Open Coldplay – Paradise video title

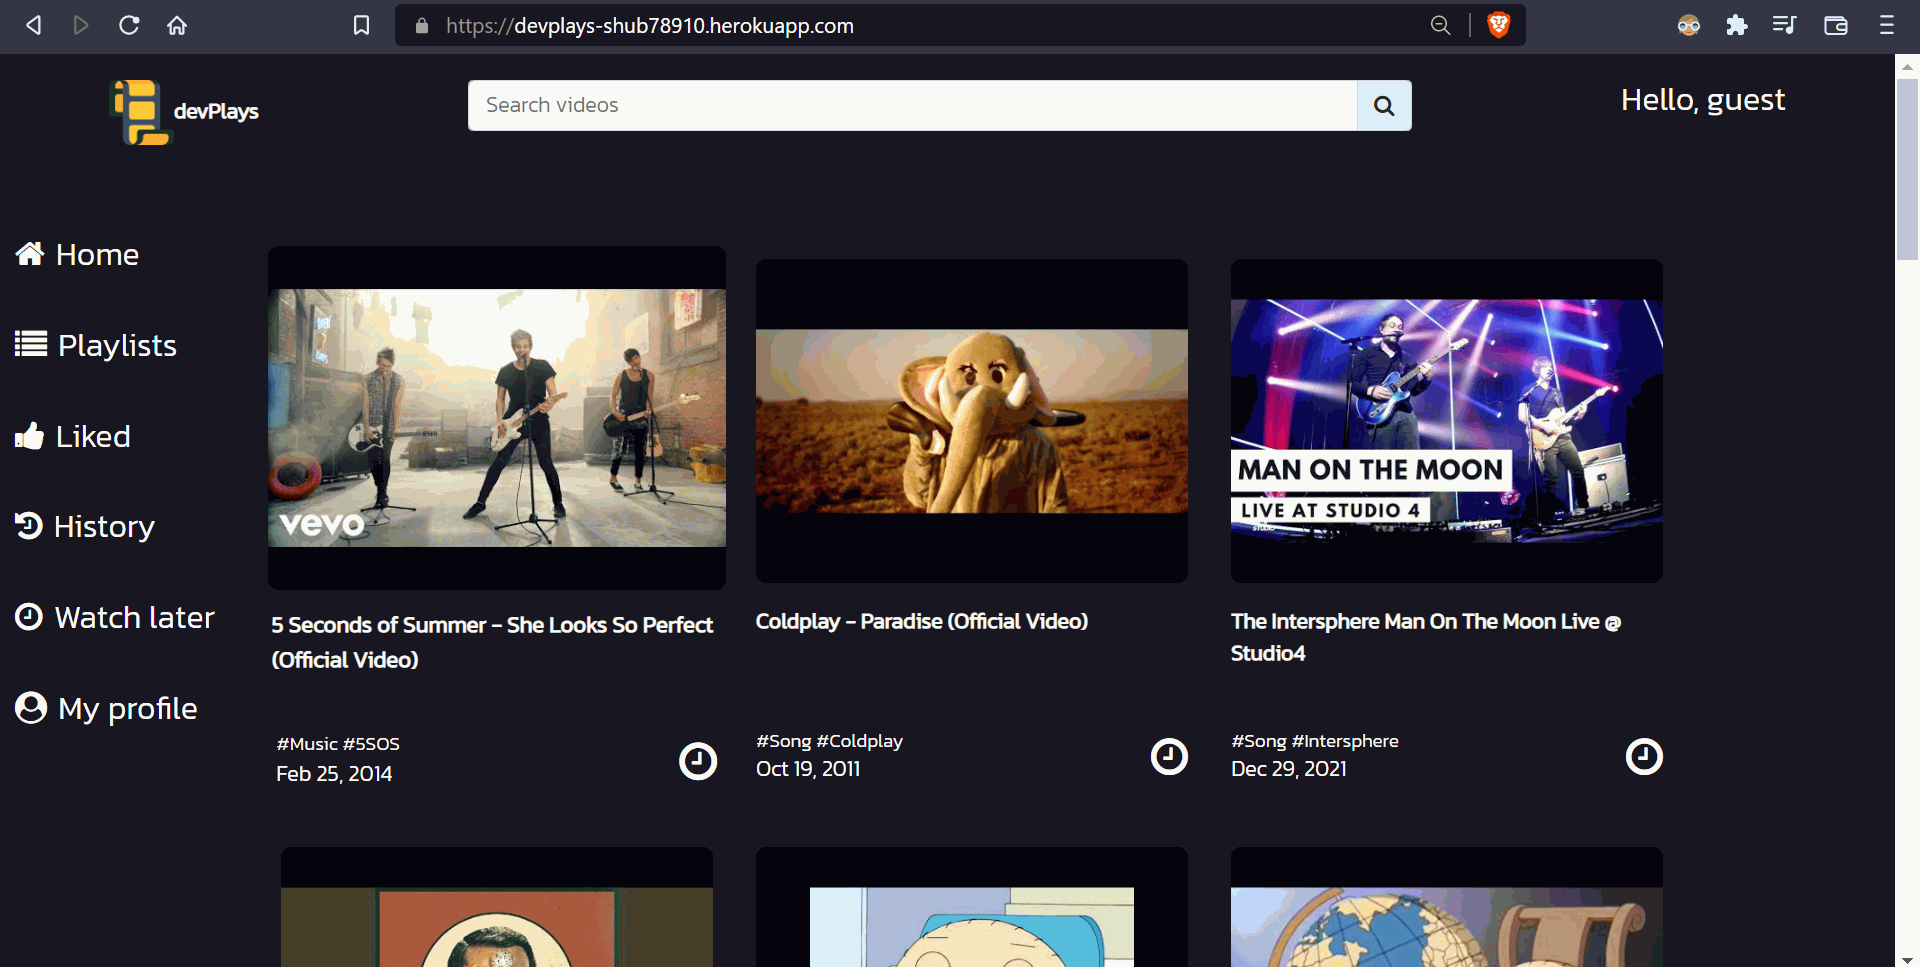coord(921,621)
